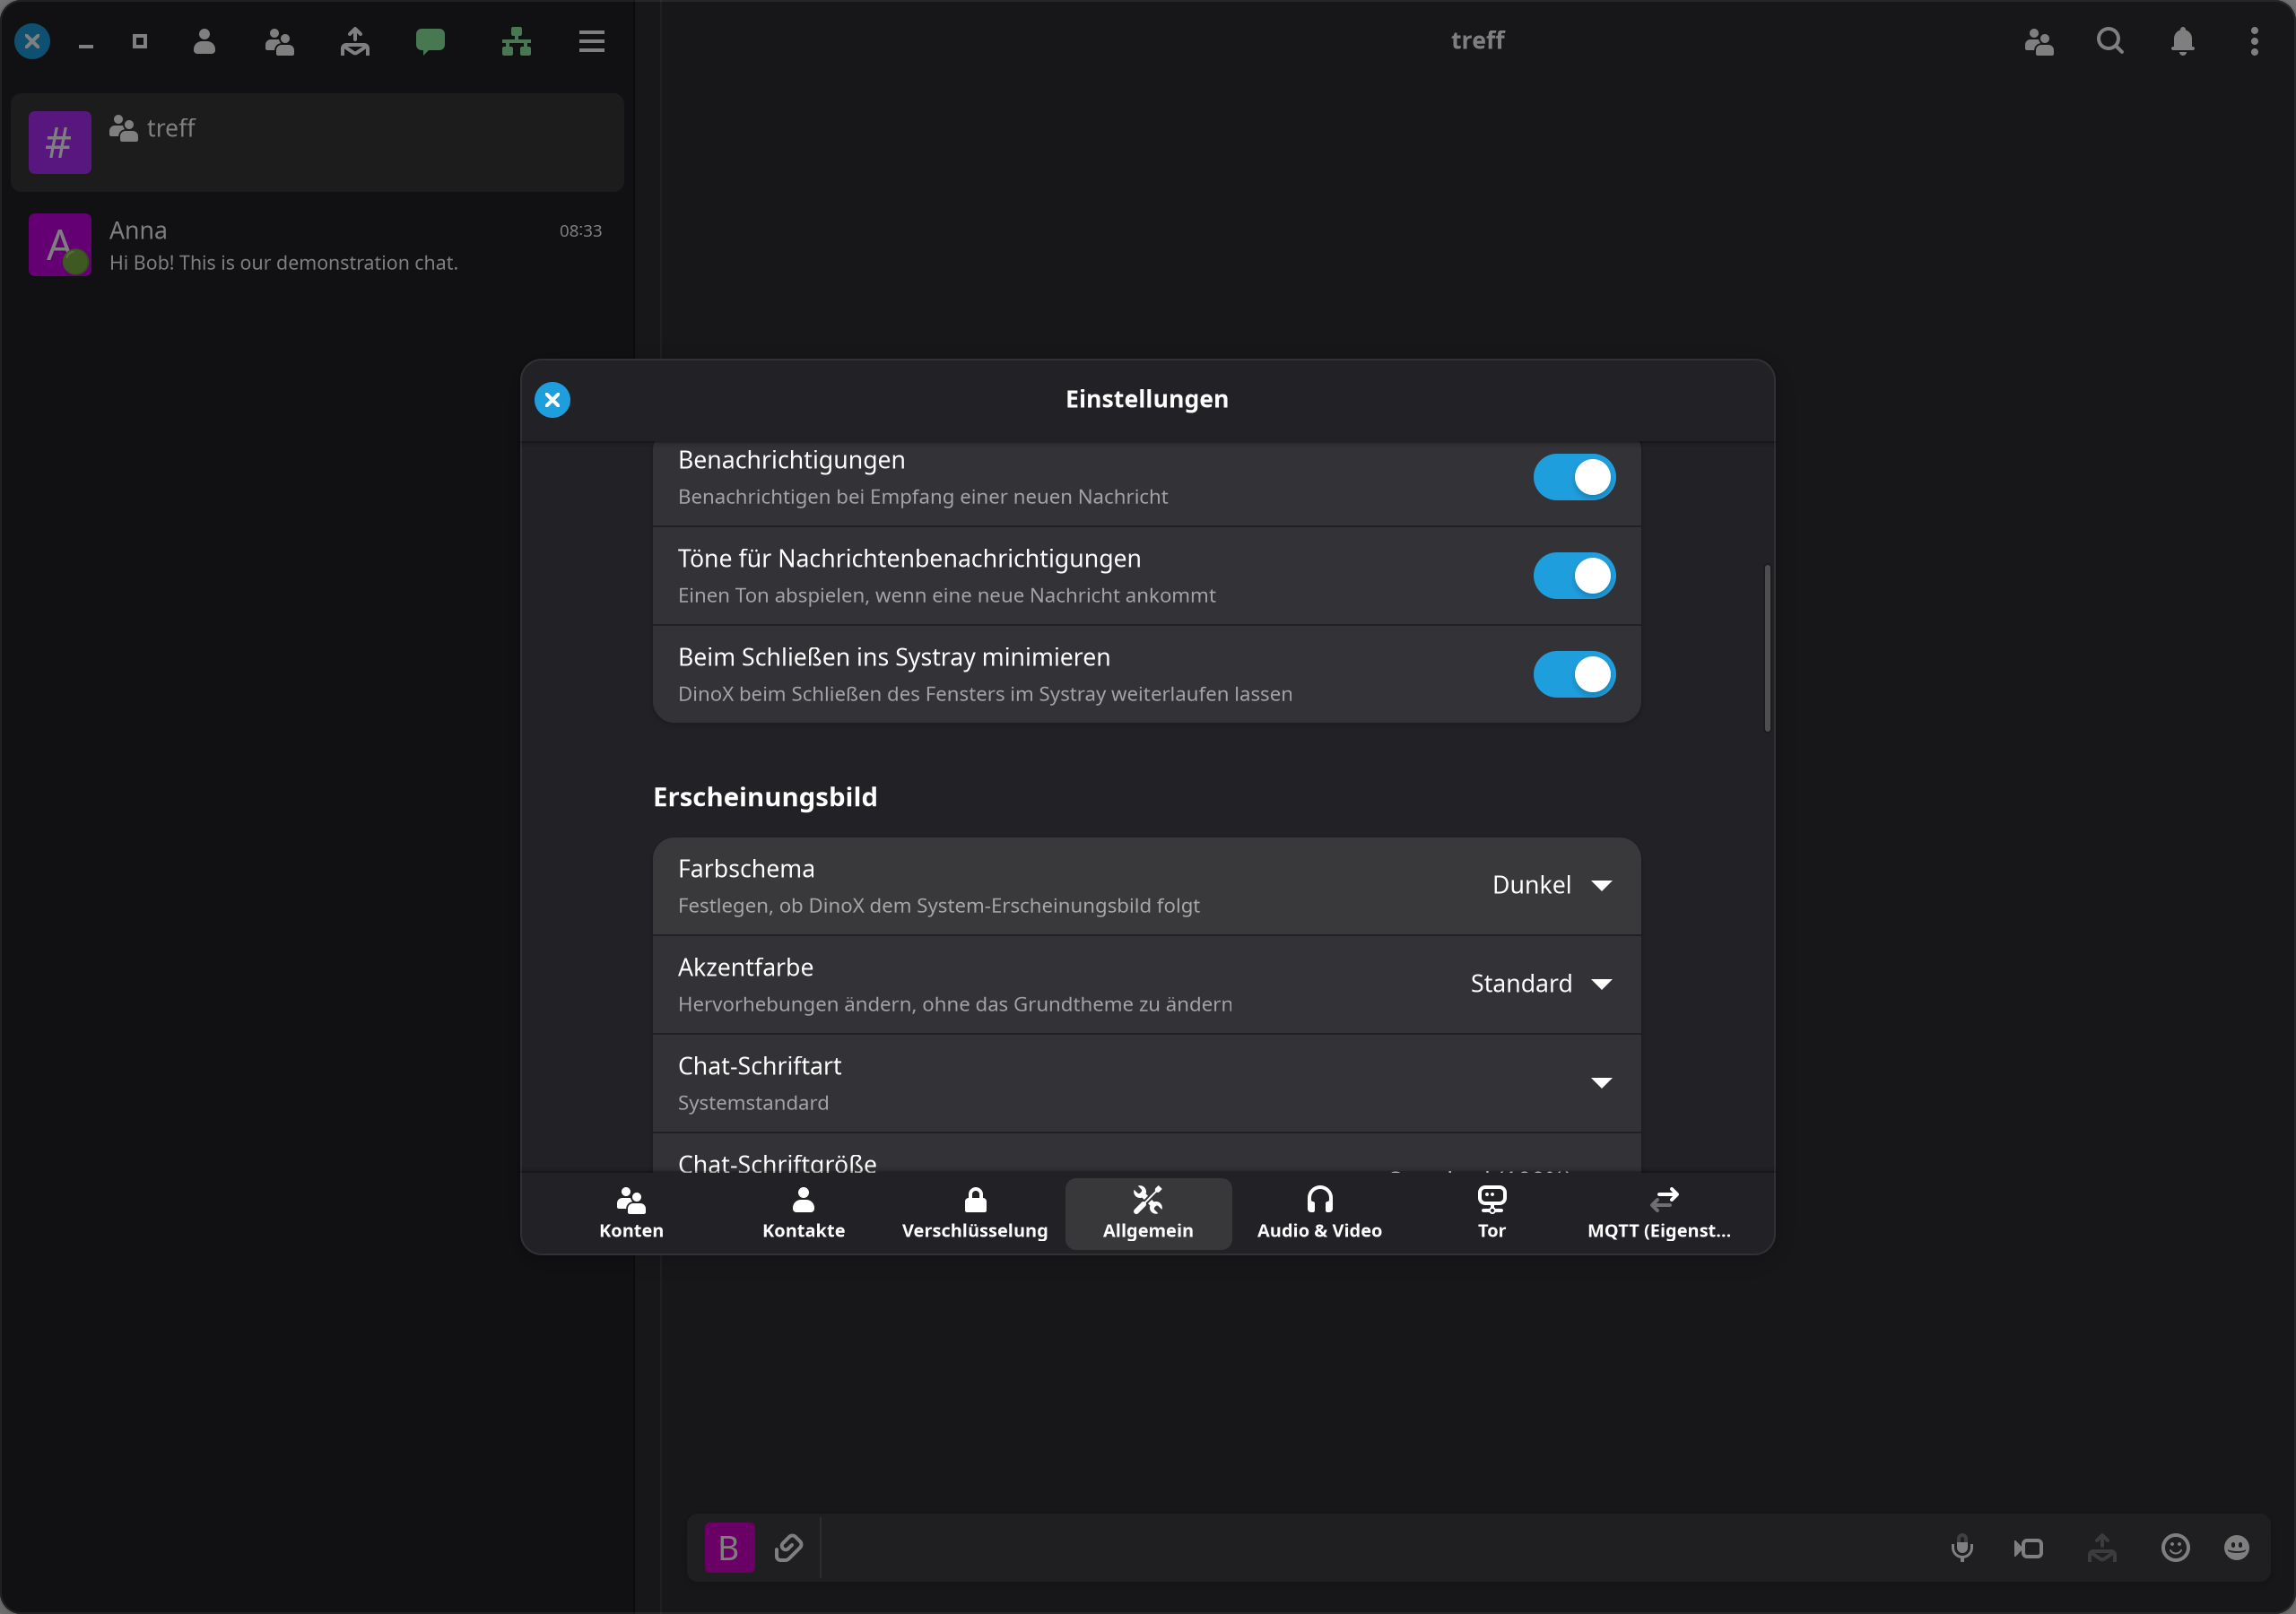Focus the chat message input field
The image size is (2296, 1614).
1380,1548
